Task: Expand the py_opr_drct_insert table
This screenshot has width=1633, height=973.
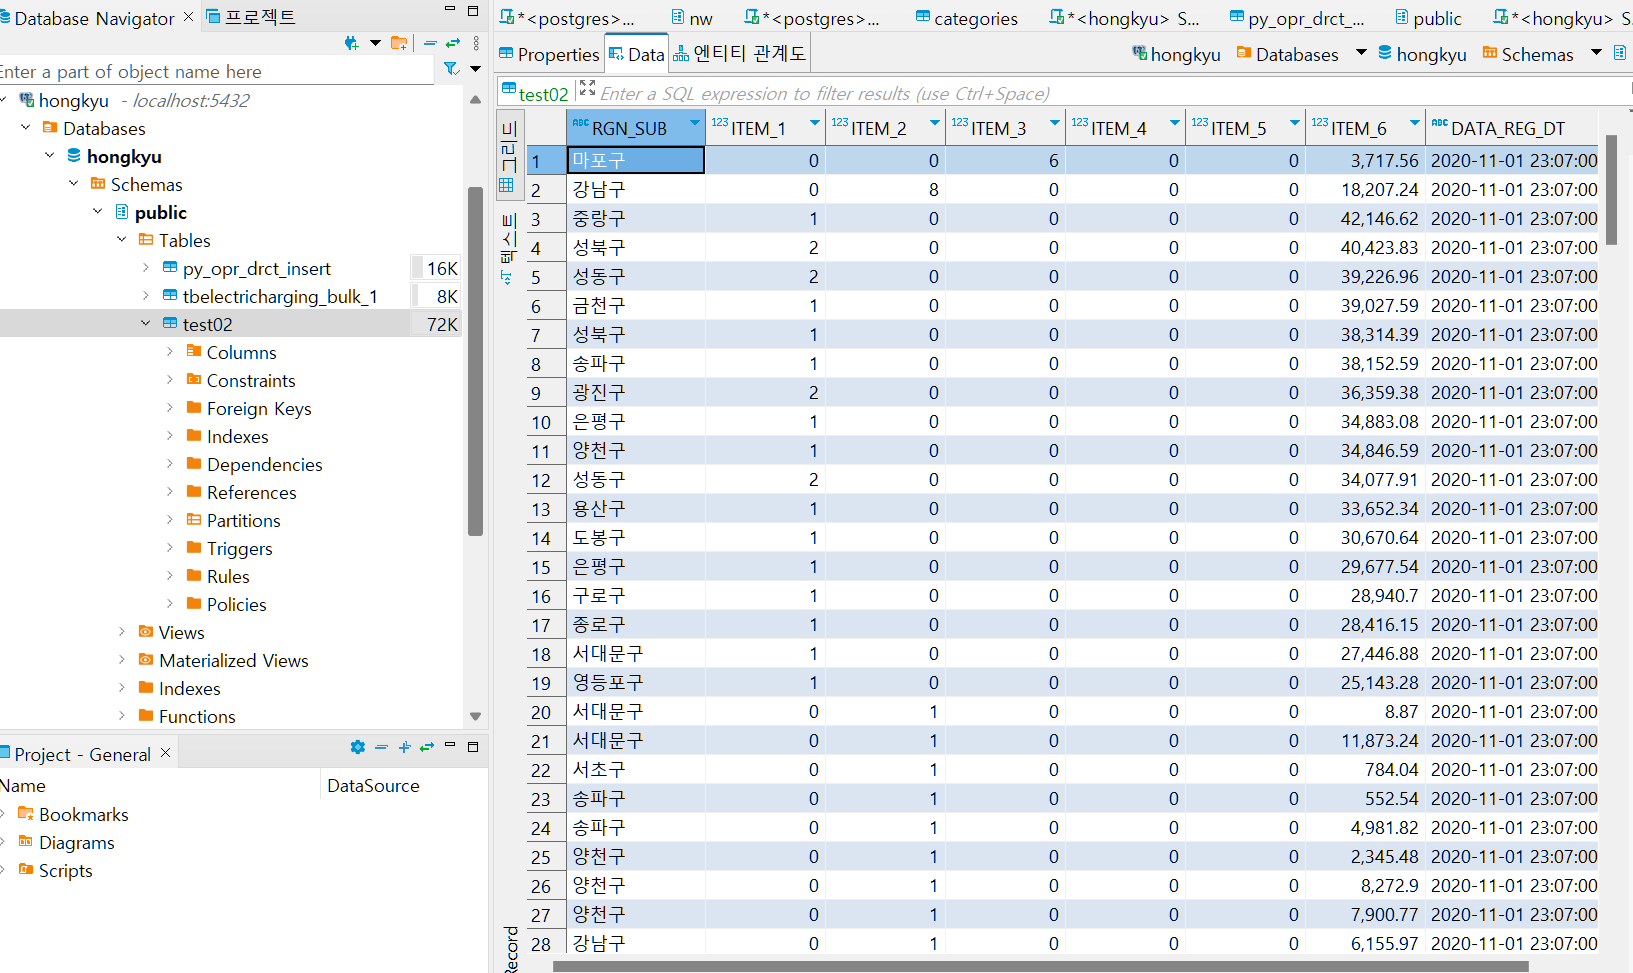Action: (146, 268)
